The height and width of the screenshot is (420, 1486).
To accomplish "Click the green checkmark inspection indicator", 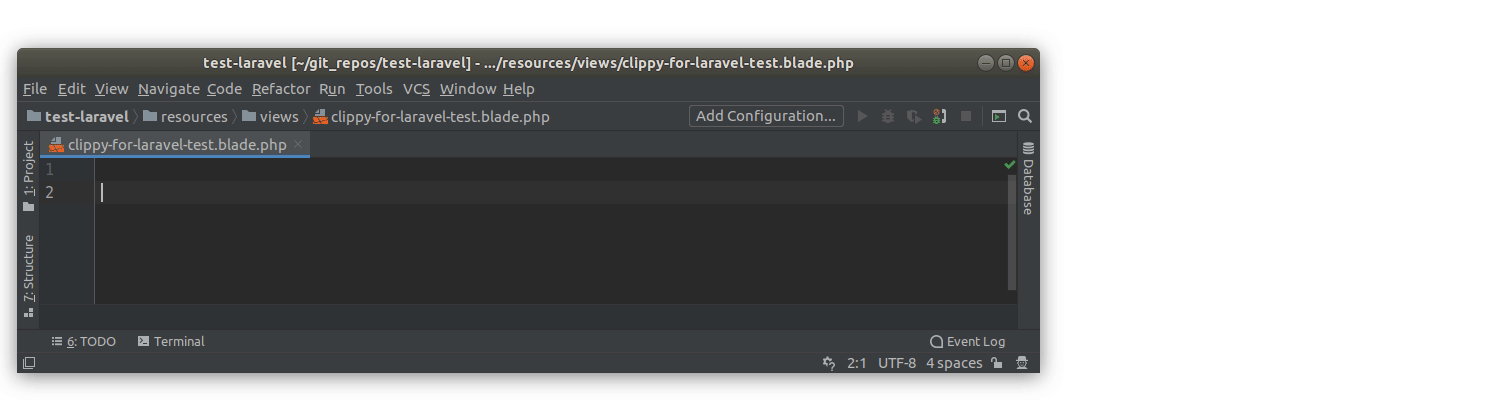I will pos(1009,165).
